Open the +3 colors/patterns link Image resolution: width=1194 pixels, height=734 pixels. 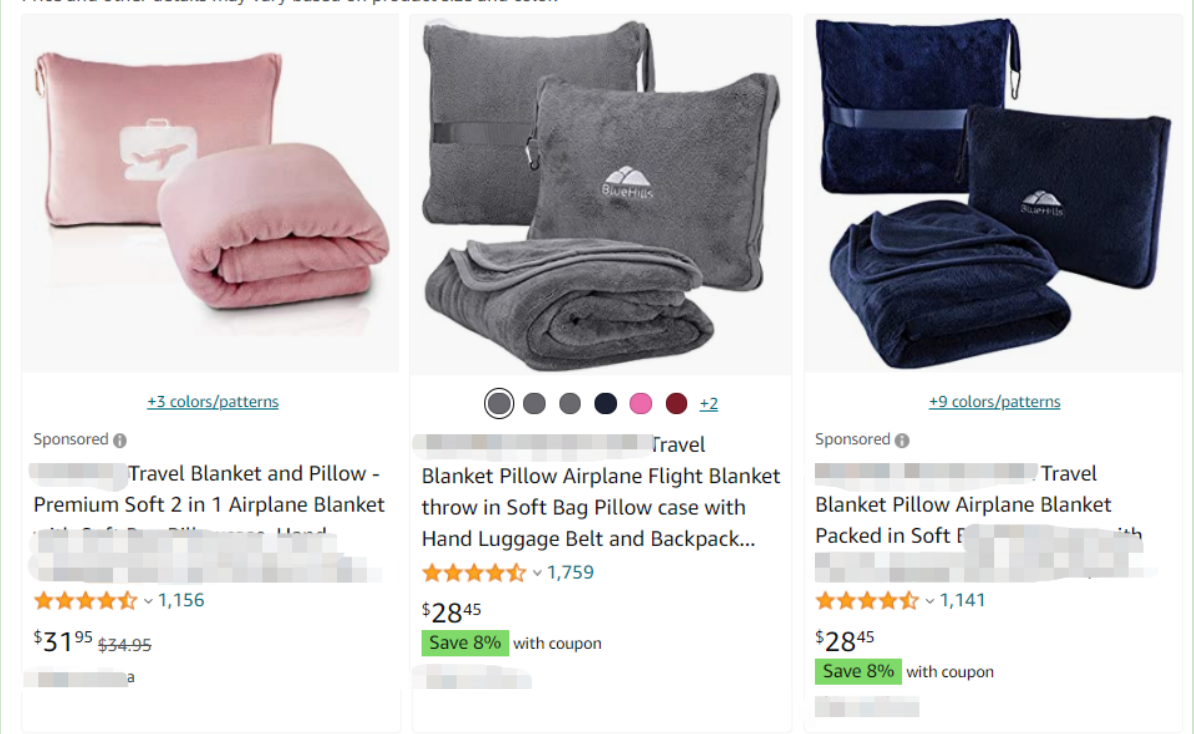212,402
